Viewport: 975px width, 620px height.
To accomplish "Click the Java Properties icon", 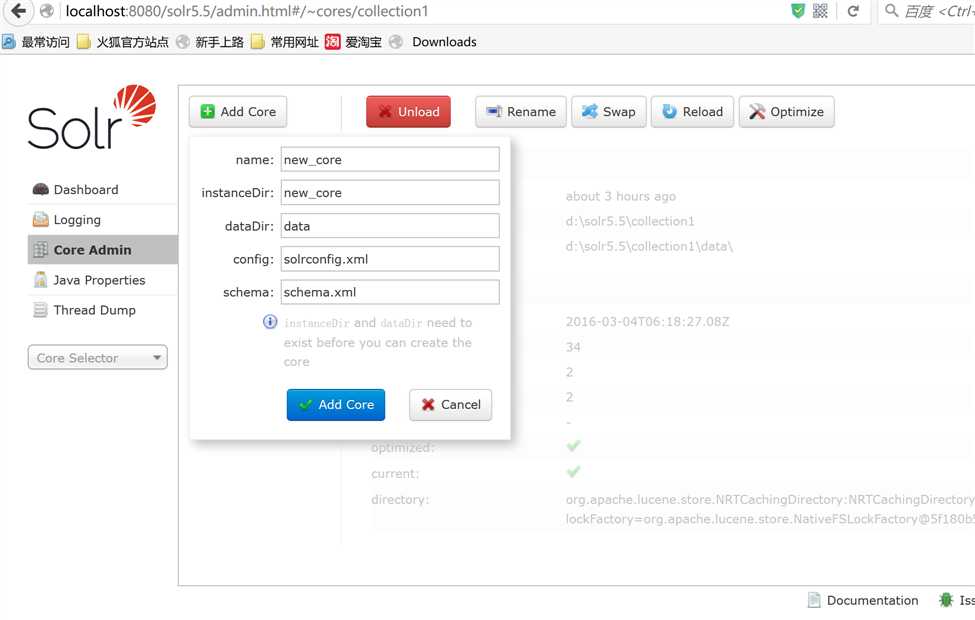I will 40,280.
